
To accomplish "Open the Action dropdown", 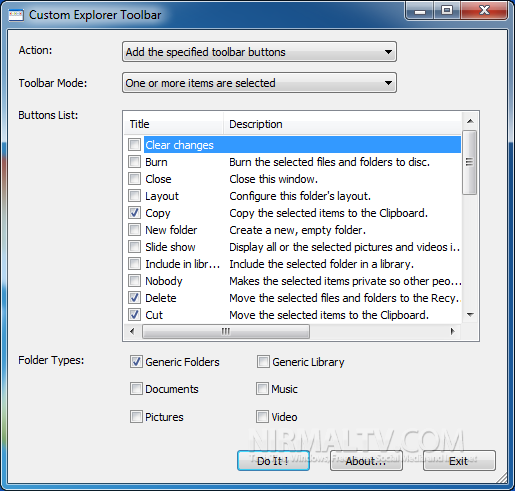I will click(259, 52).
